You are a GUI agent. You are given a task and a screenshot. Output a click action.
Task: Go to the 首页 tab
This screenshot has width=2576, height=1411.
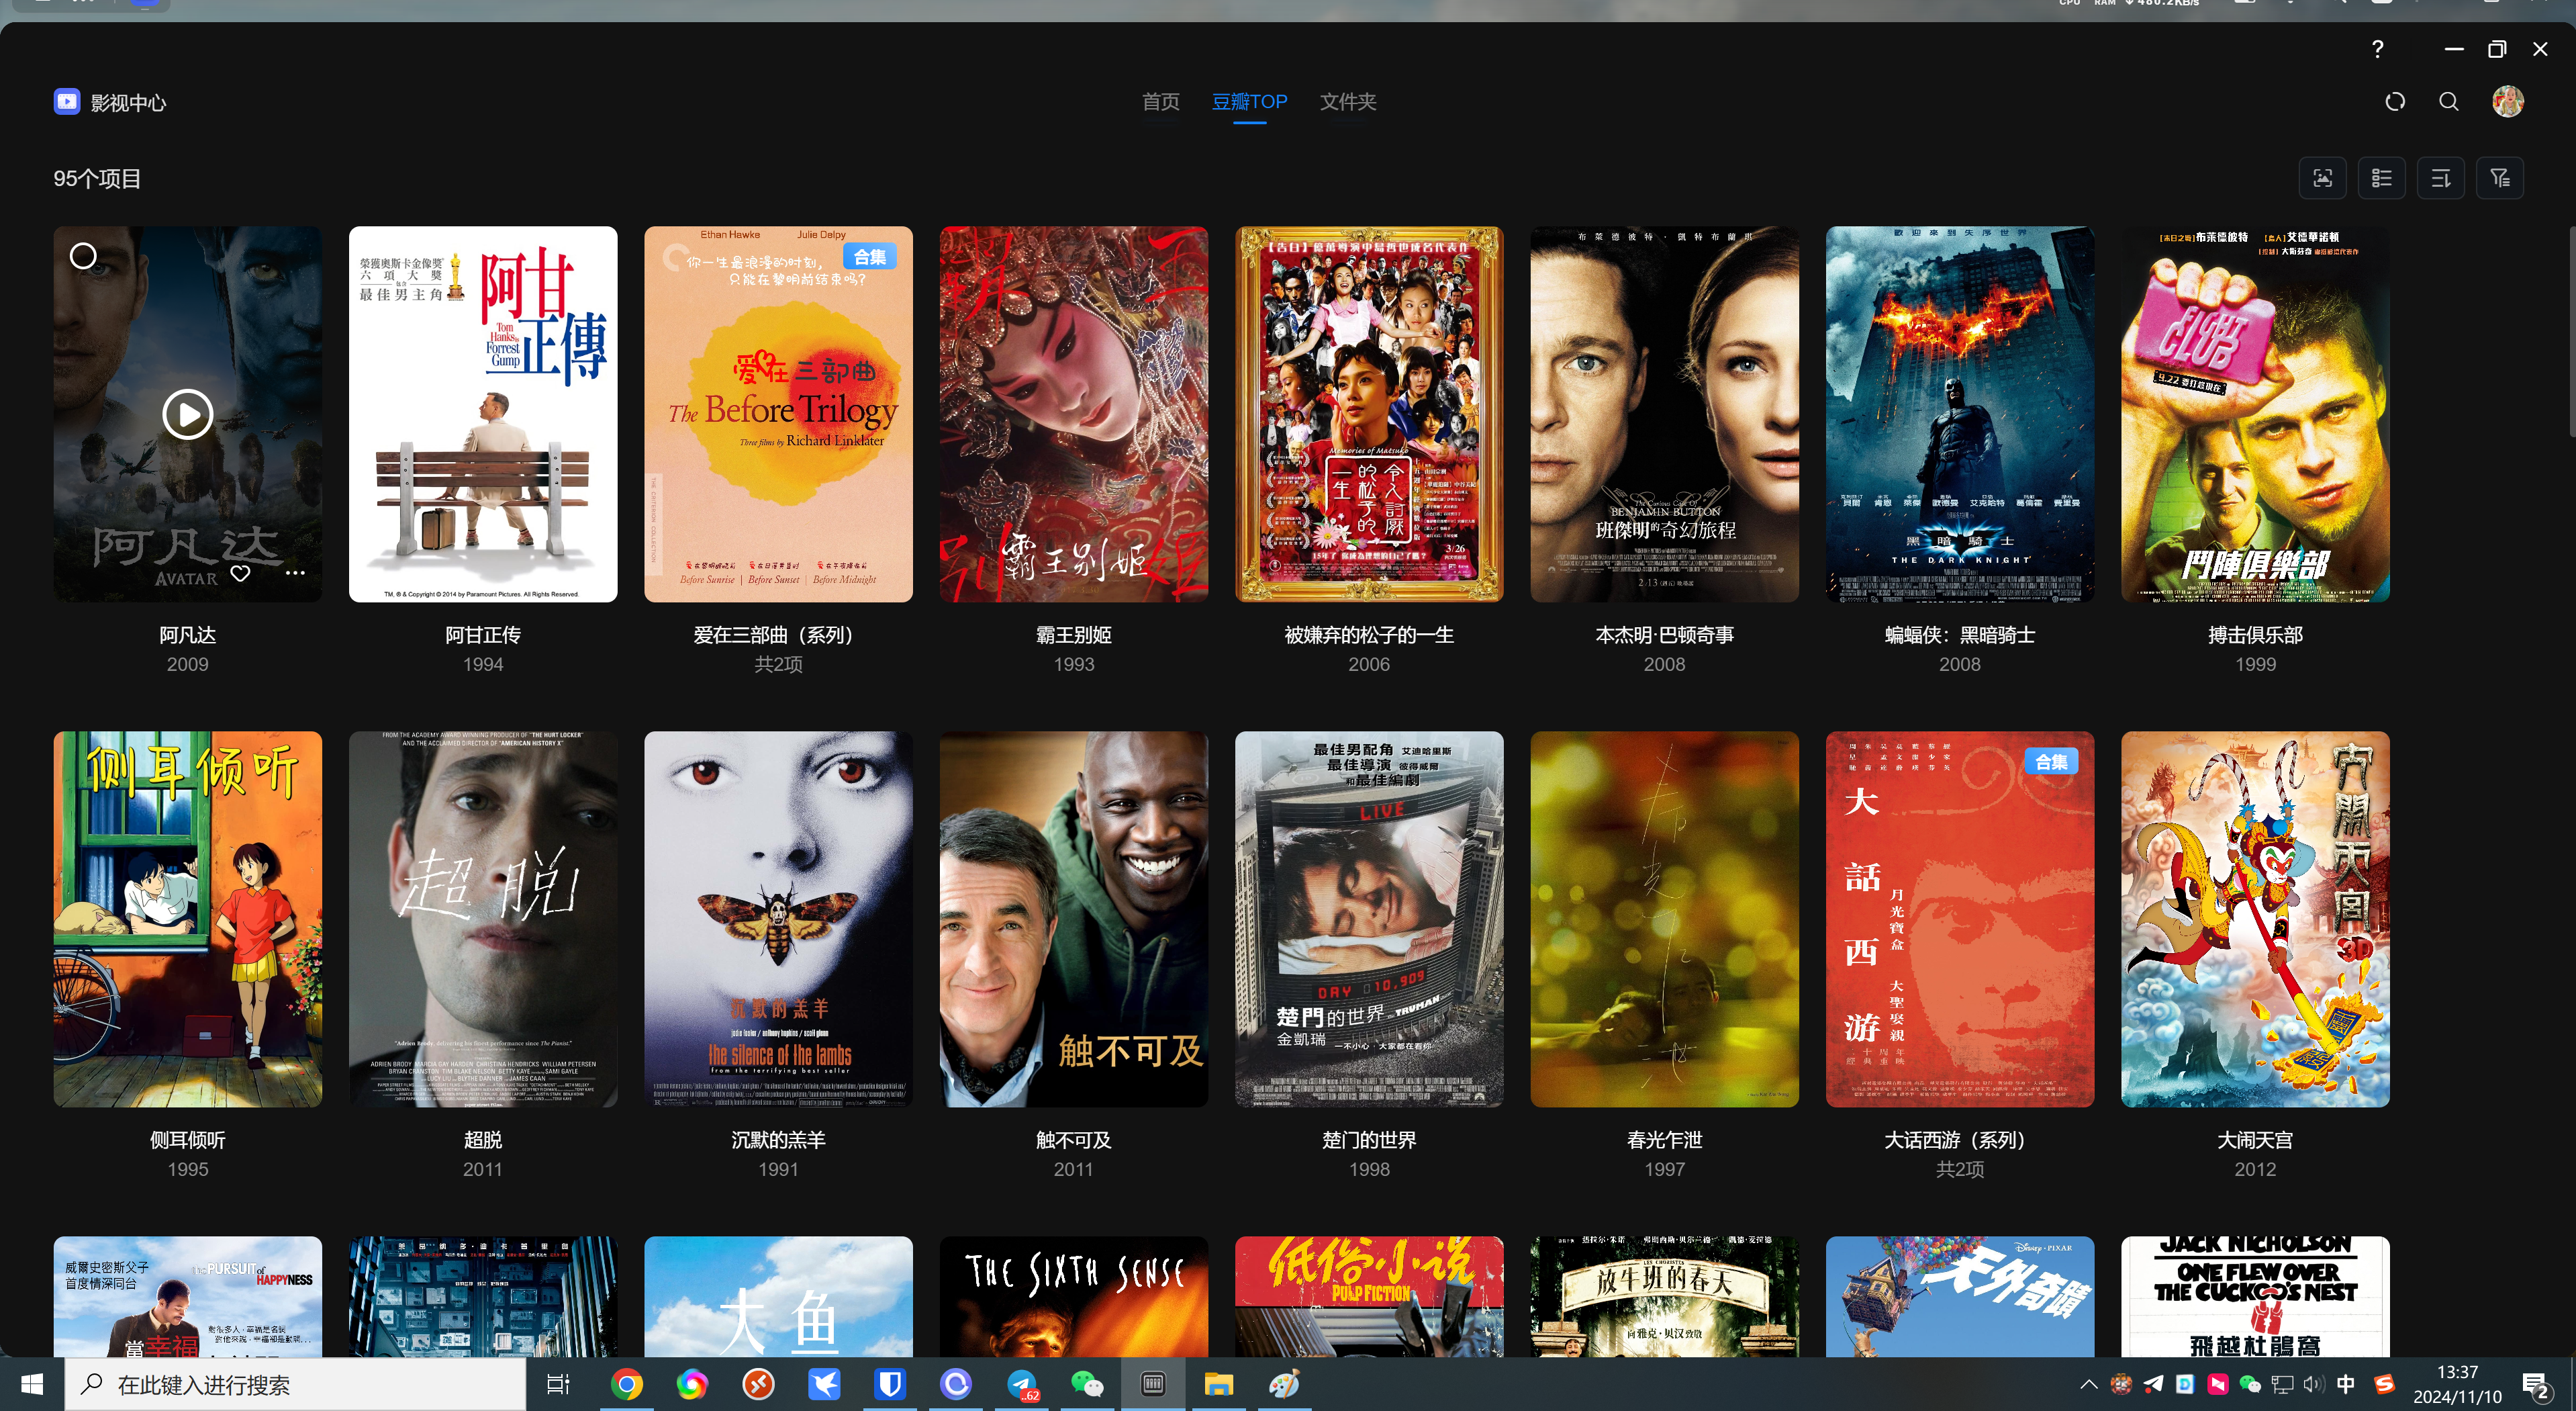click(1161, 102)
